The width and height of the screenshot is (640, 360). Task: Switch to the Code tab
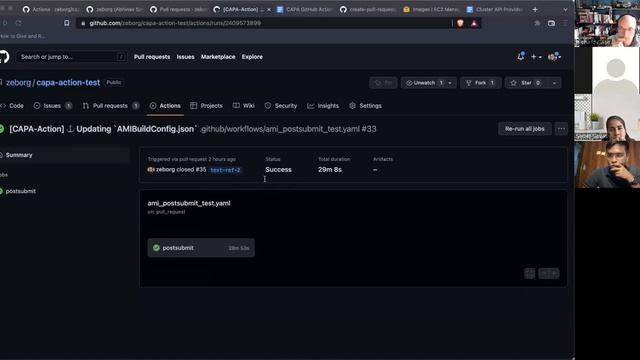click(12, 106)
